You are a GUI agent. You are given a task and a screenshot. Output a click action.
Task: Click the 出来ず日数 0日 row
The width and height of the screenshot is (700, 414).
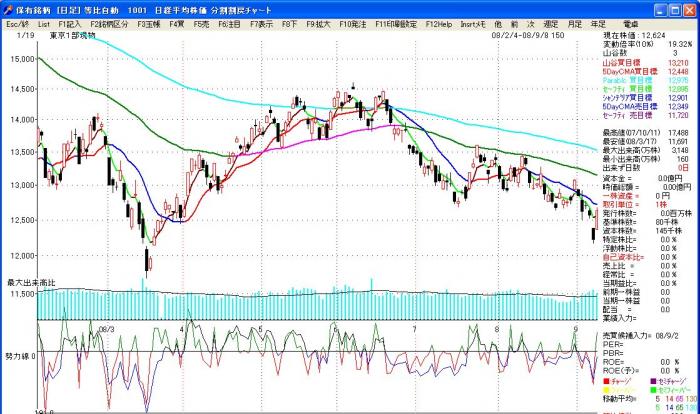tap(646, 167)
